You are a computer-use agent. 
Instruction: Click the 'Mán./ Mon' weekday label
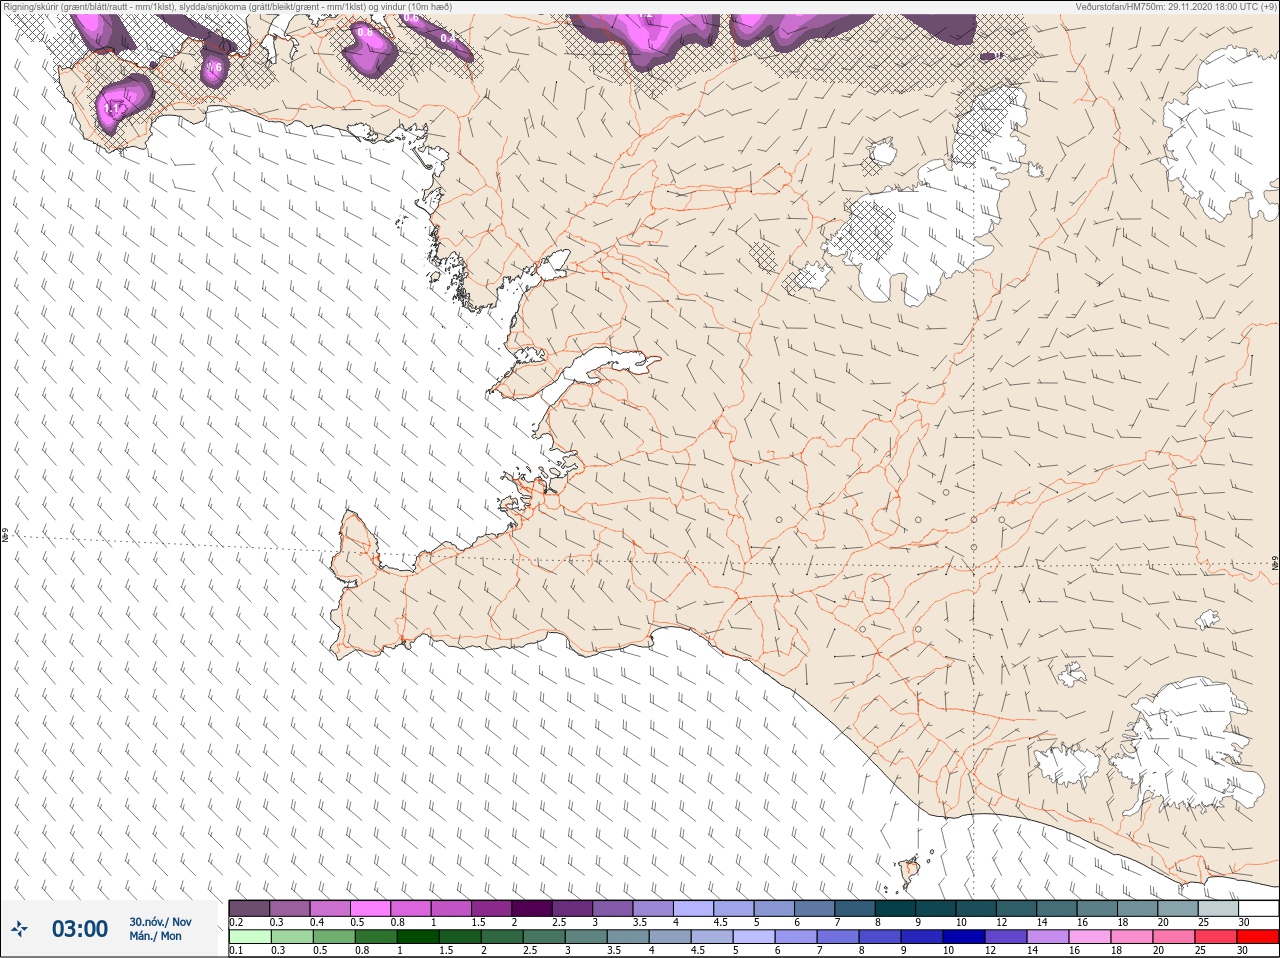(155, 936)
